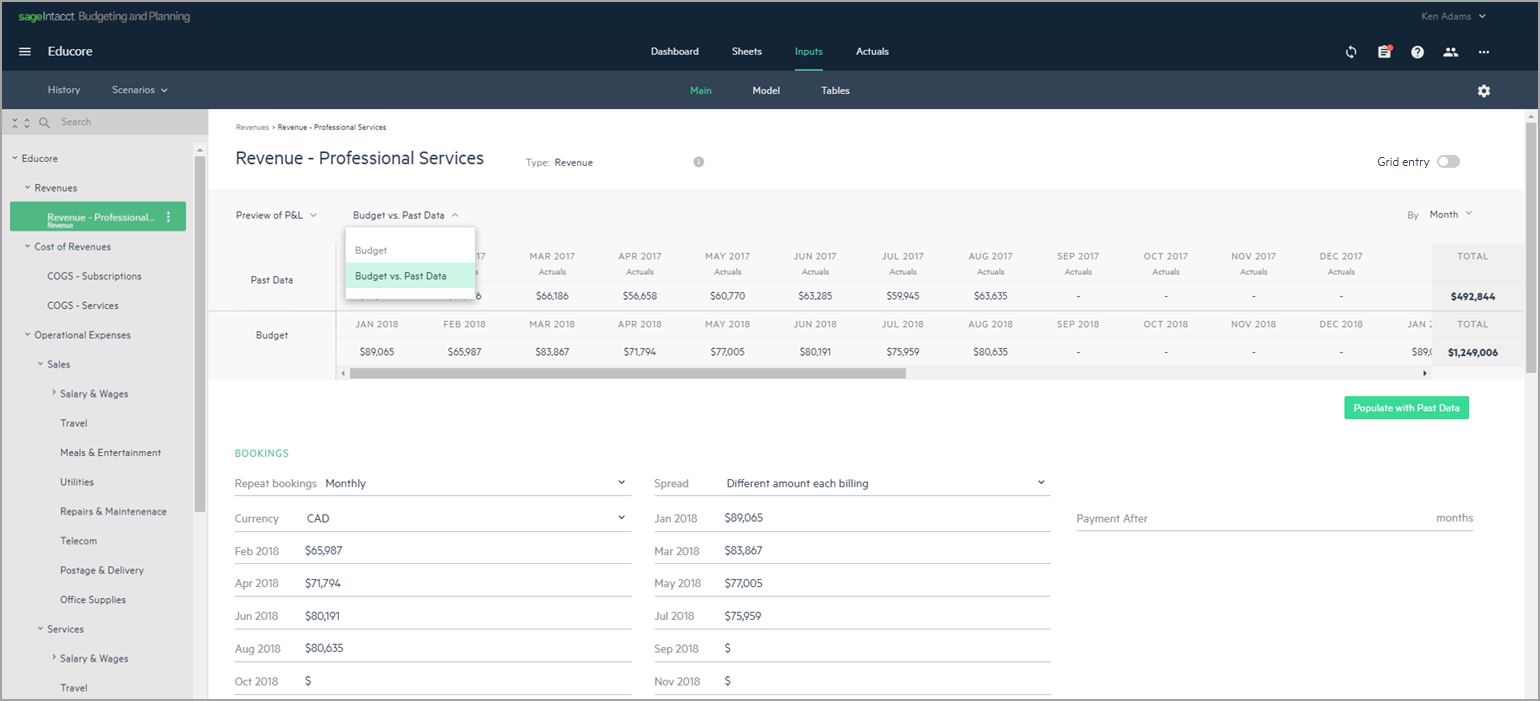Screen dimensions: 1540x701
Task: Select COGS - Subscriptions in tree
Action: (94, 276)
